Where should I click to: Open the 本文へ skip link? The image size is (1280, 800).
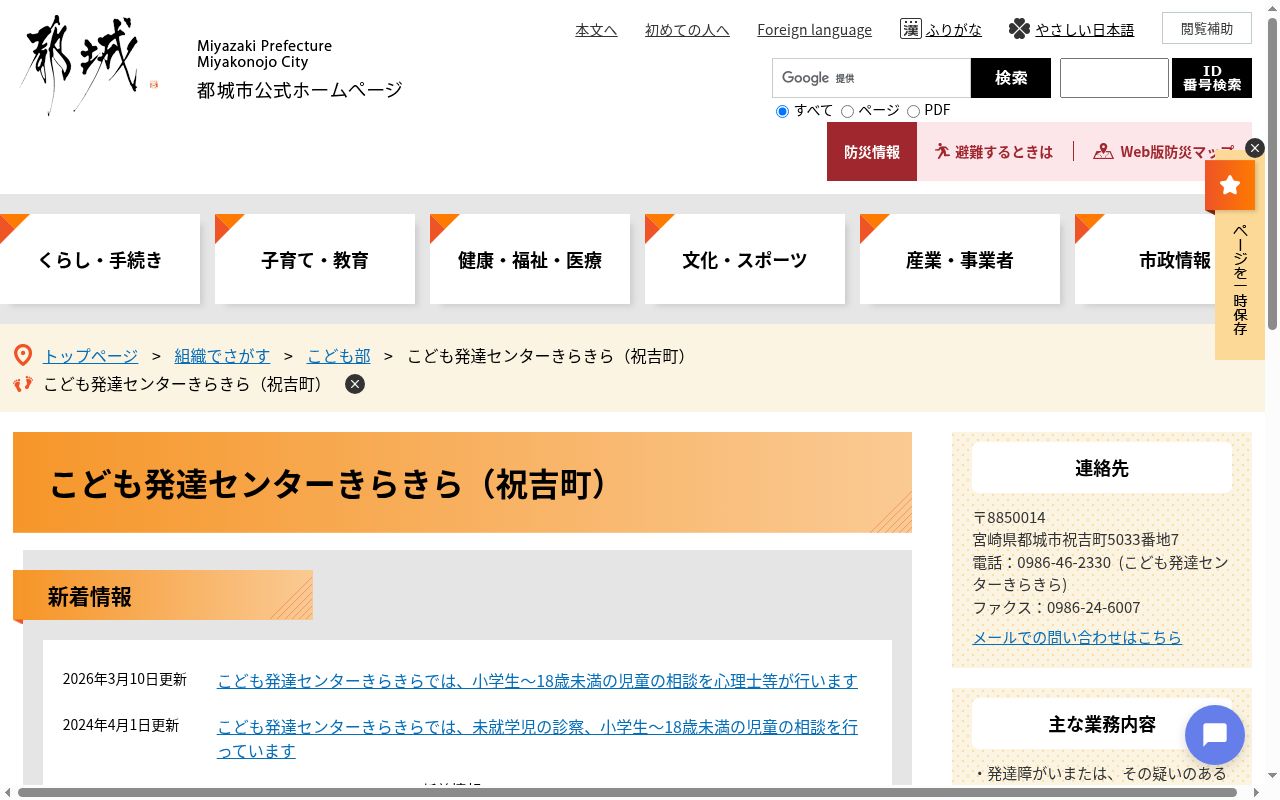click(596, 30)
